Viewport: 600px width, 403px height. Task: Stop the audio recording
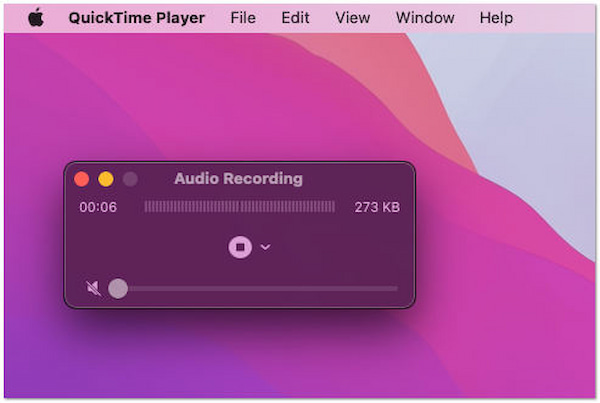click(240, 246)
